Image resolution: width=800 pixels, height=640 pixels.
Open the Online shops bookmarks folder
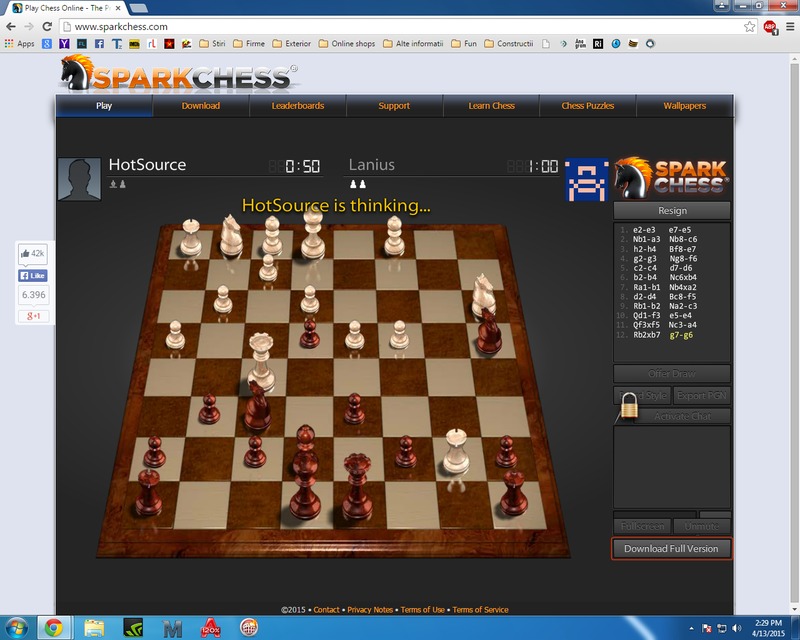347,44
